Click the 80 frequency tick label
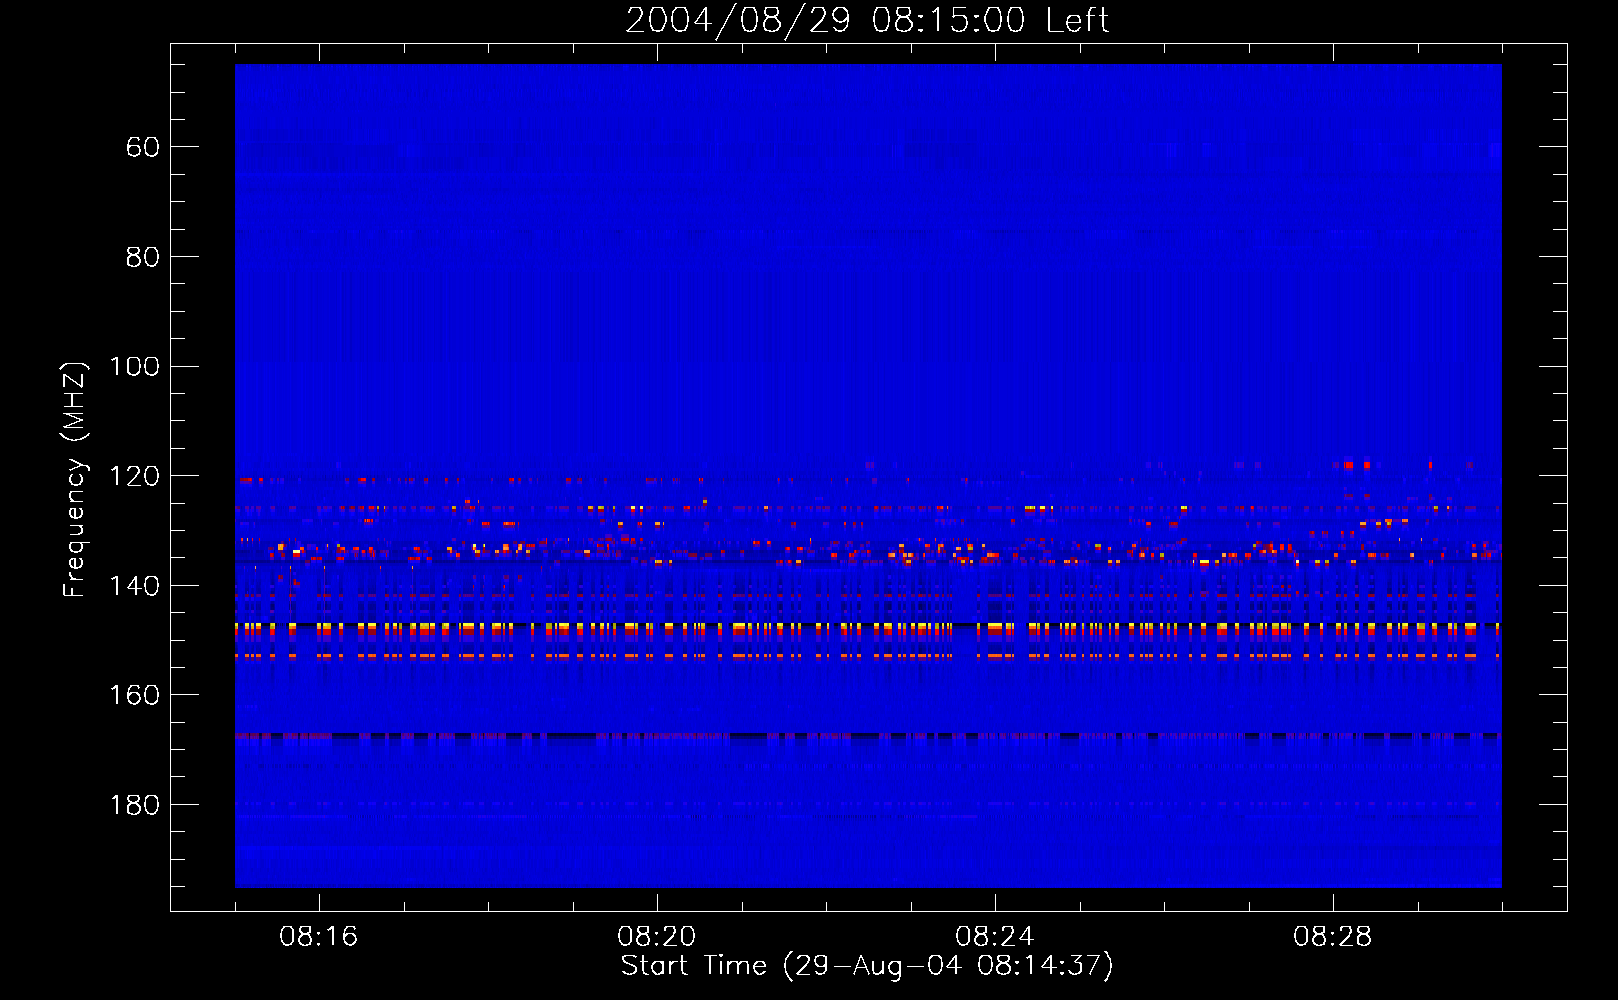Viewport: 1618px width, 1000px height. [x=142, y=257]
